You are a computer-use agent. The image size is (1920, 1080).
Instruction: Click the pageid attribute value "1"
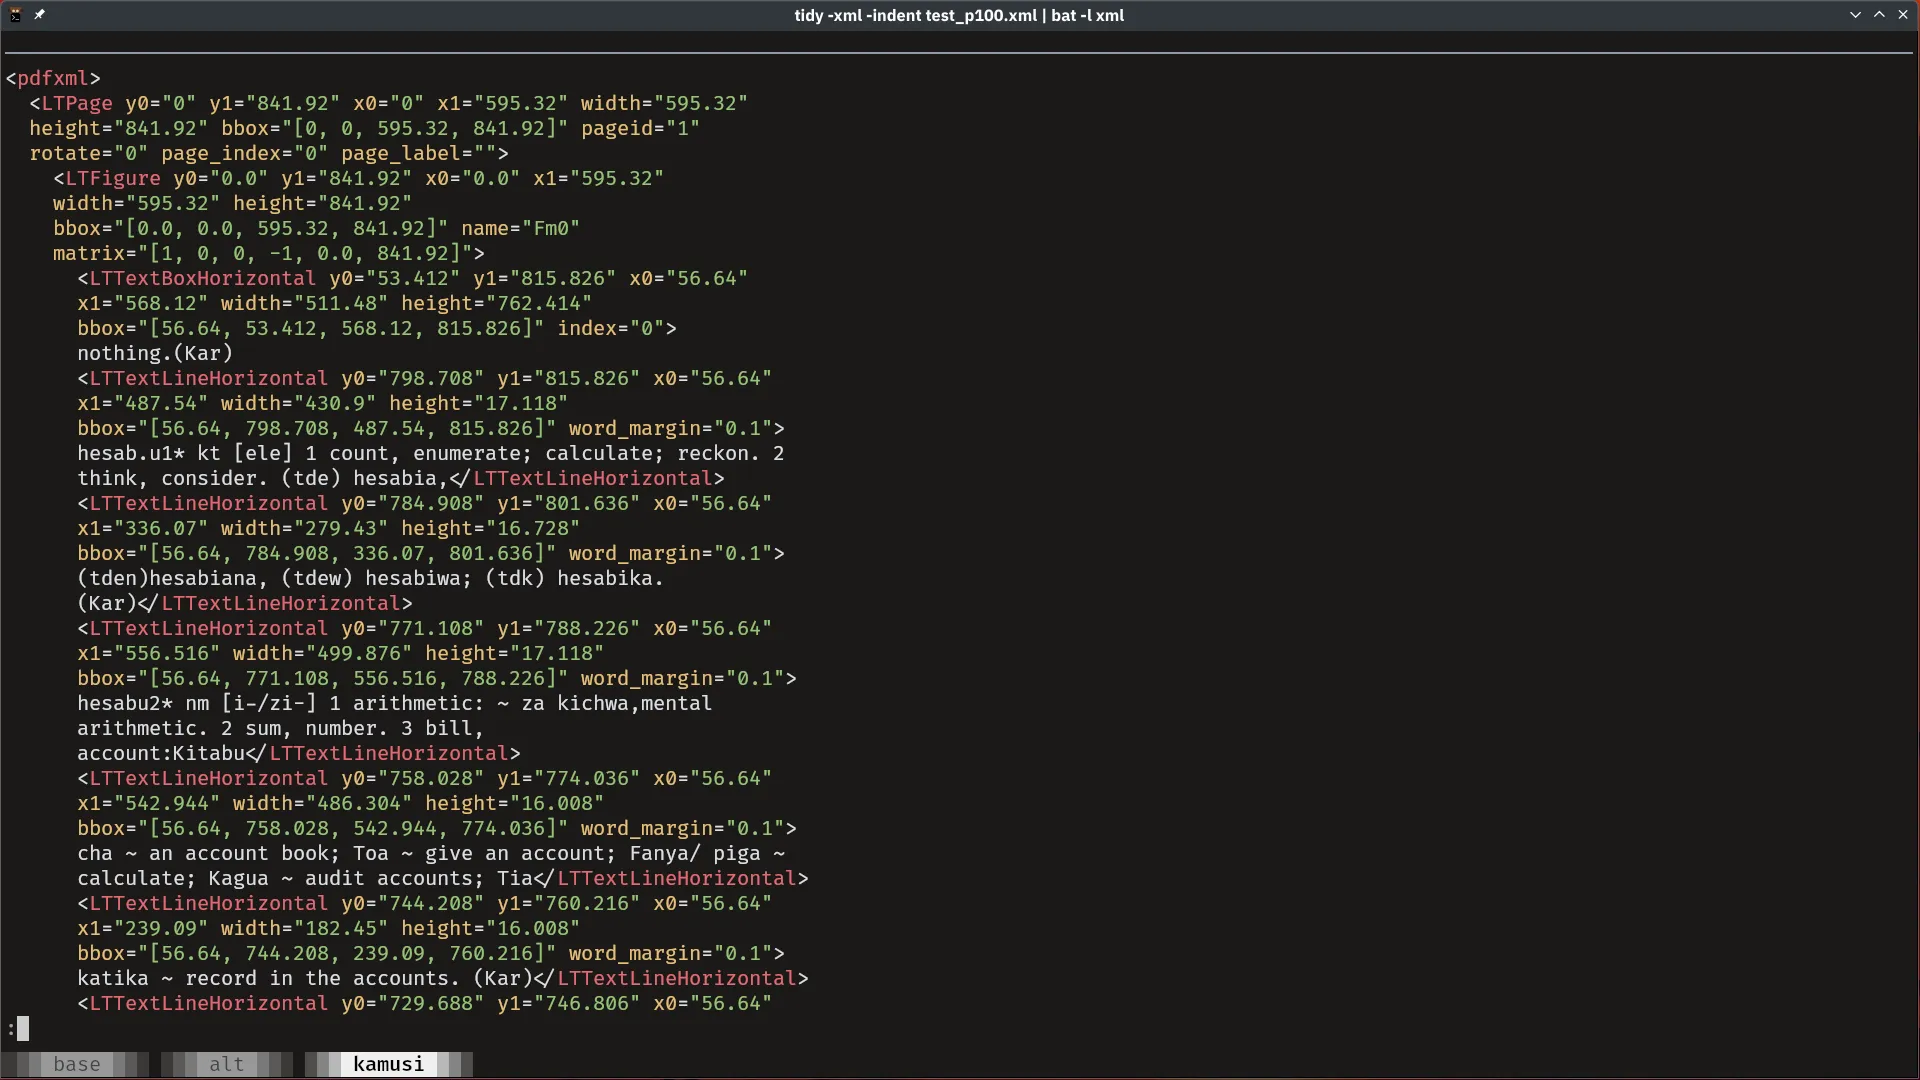tap(685, 128)
